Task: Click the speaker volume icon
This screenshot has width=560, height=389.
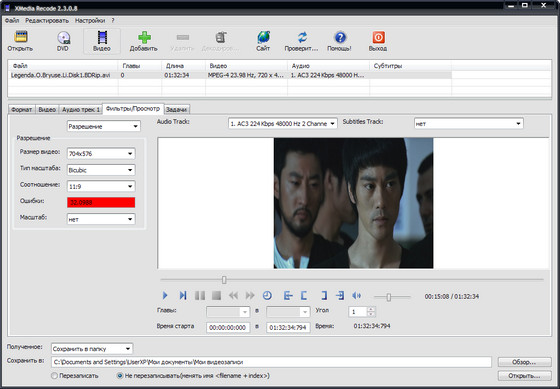Action: pyautogui.click(x=356, y=295)
